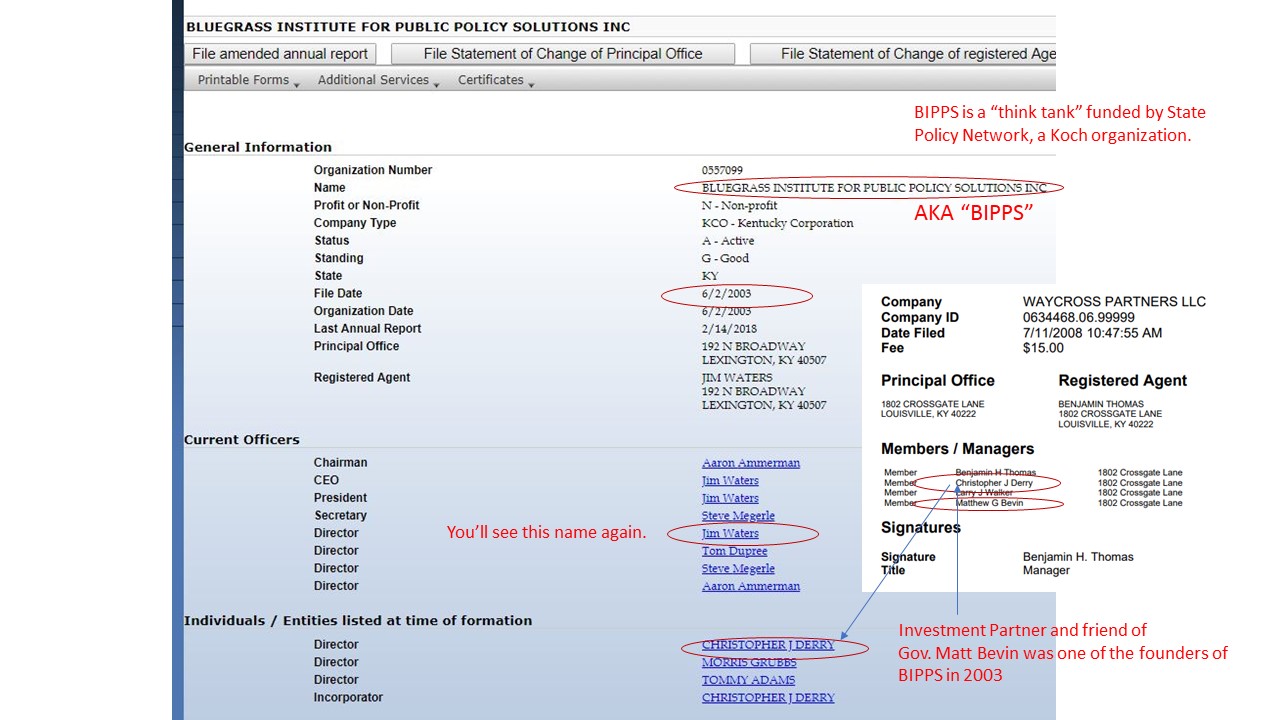This screenshot has height=720, width=1280.
Task: Click the Printable Forms dropdown arrow
Action: [297, 84]
